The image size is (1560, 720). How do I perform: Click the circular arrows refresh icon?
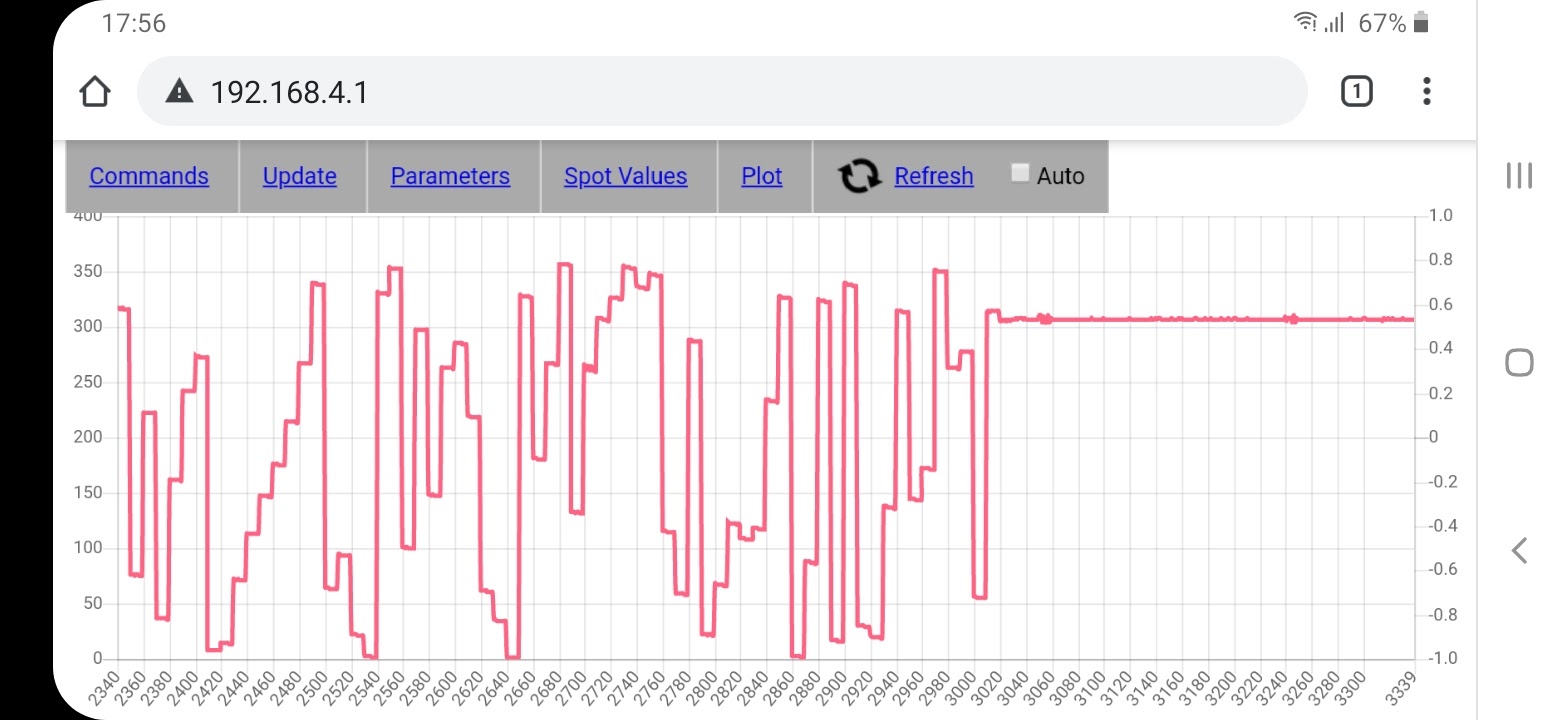pyautogui.click(x=859, y=176)
